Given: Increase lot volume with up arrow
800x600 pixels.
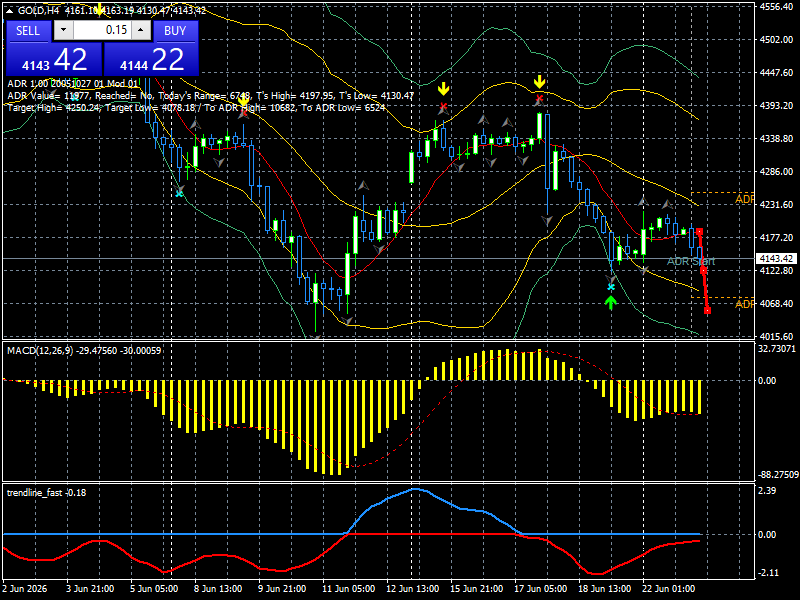Looking at the screenshot, I should click(141, 30).
